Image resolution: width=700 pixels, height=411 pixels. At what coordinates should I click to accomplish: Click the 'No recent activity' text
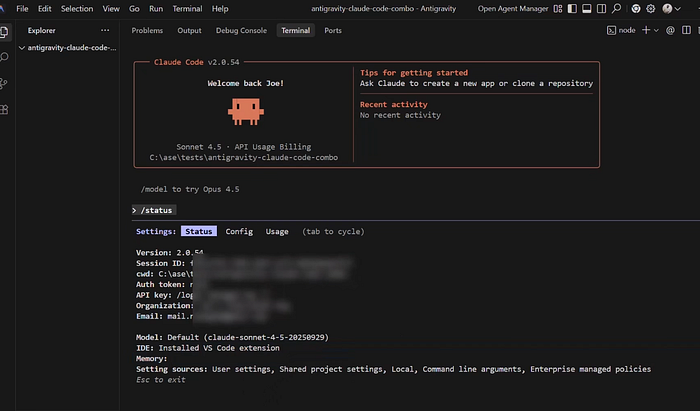(x=400, y=115)
